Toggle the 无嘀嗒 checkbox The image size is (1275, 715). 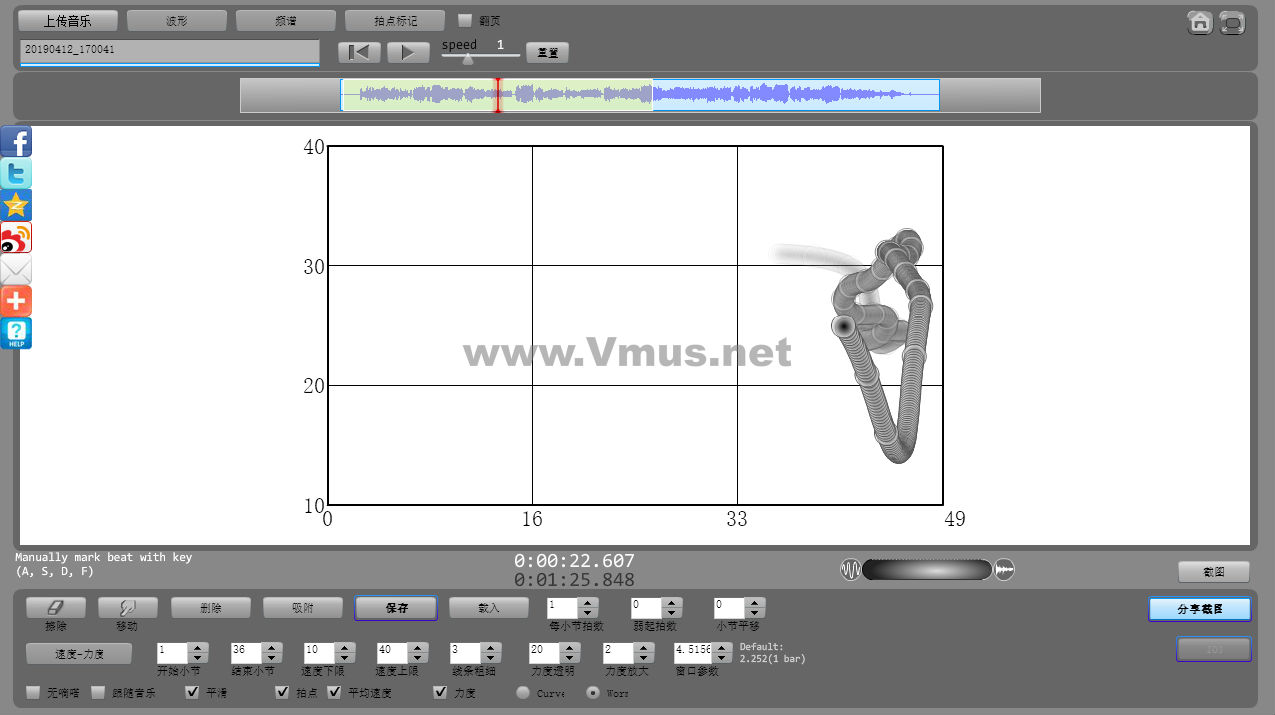coord(33,692)
